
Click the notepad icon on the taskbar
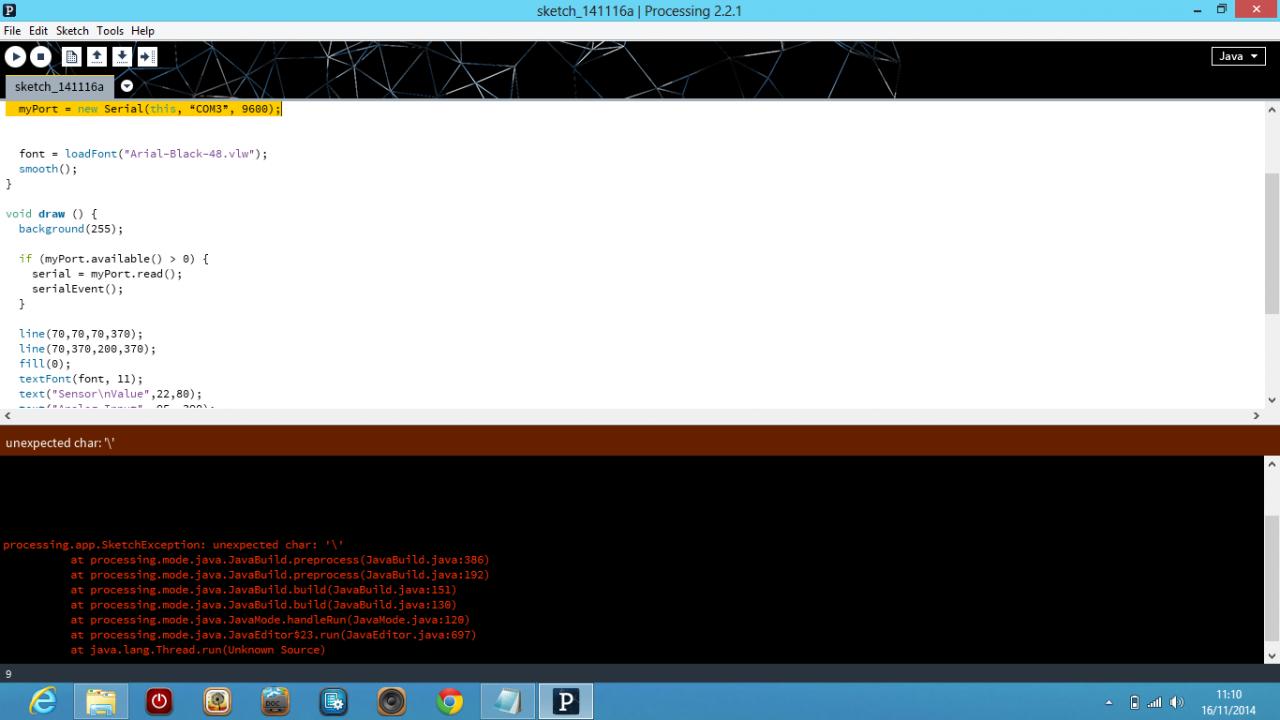coord(507,702)
